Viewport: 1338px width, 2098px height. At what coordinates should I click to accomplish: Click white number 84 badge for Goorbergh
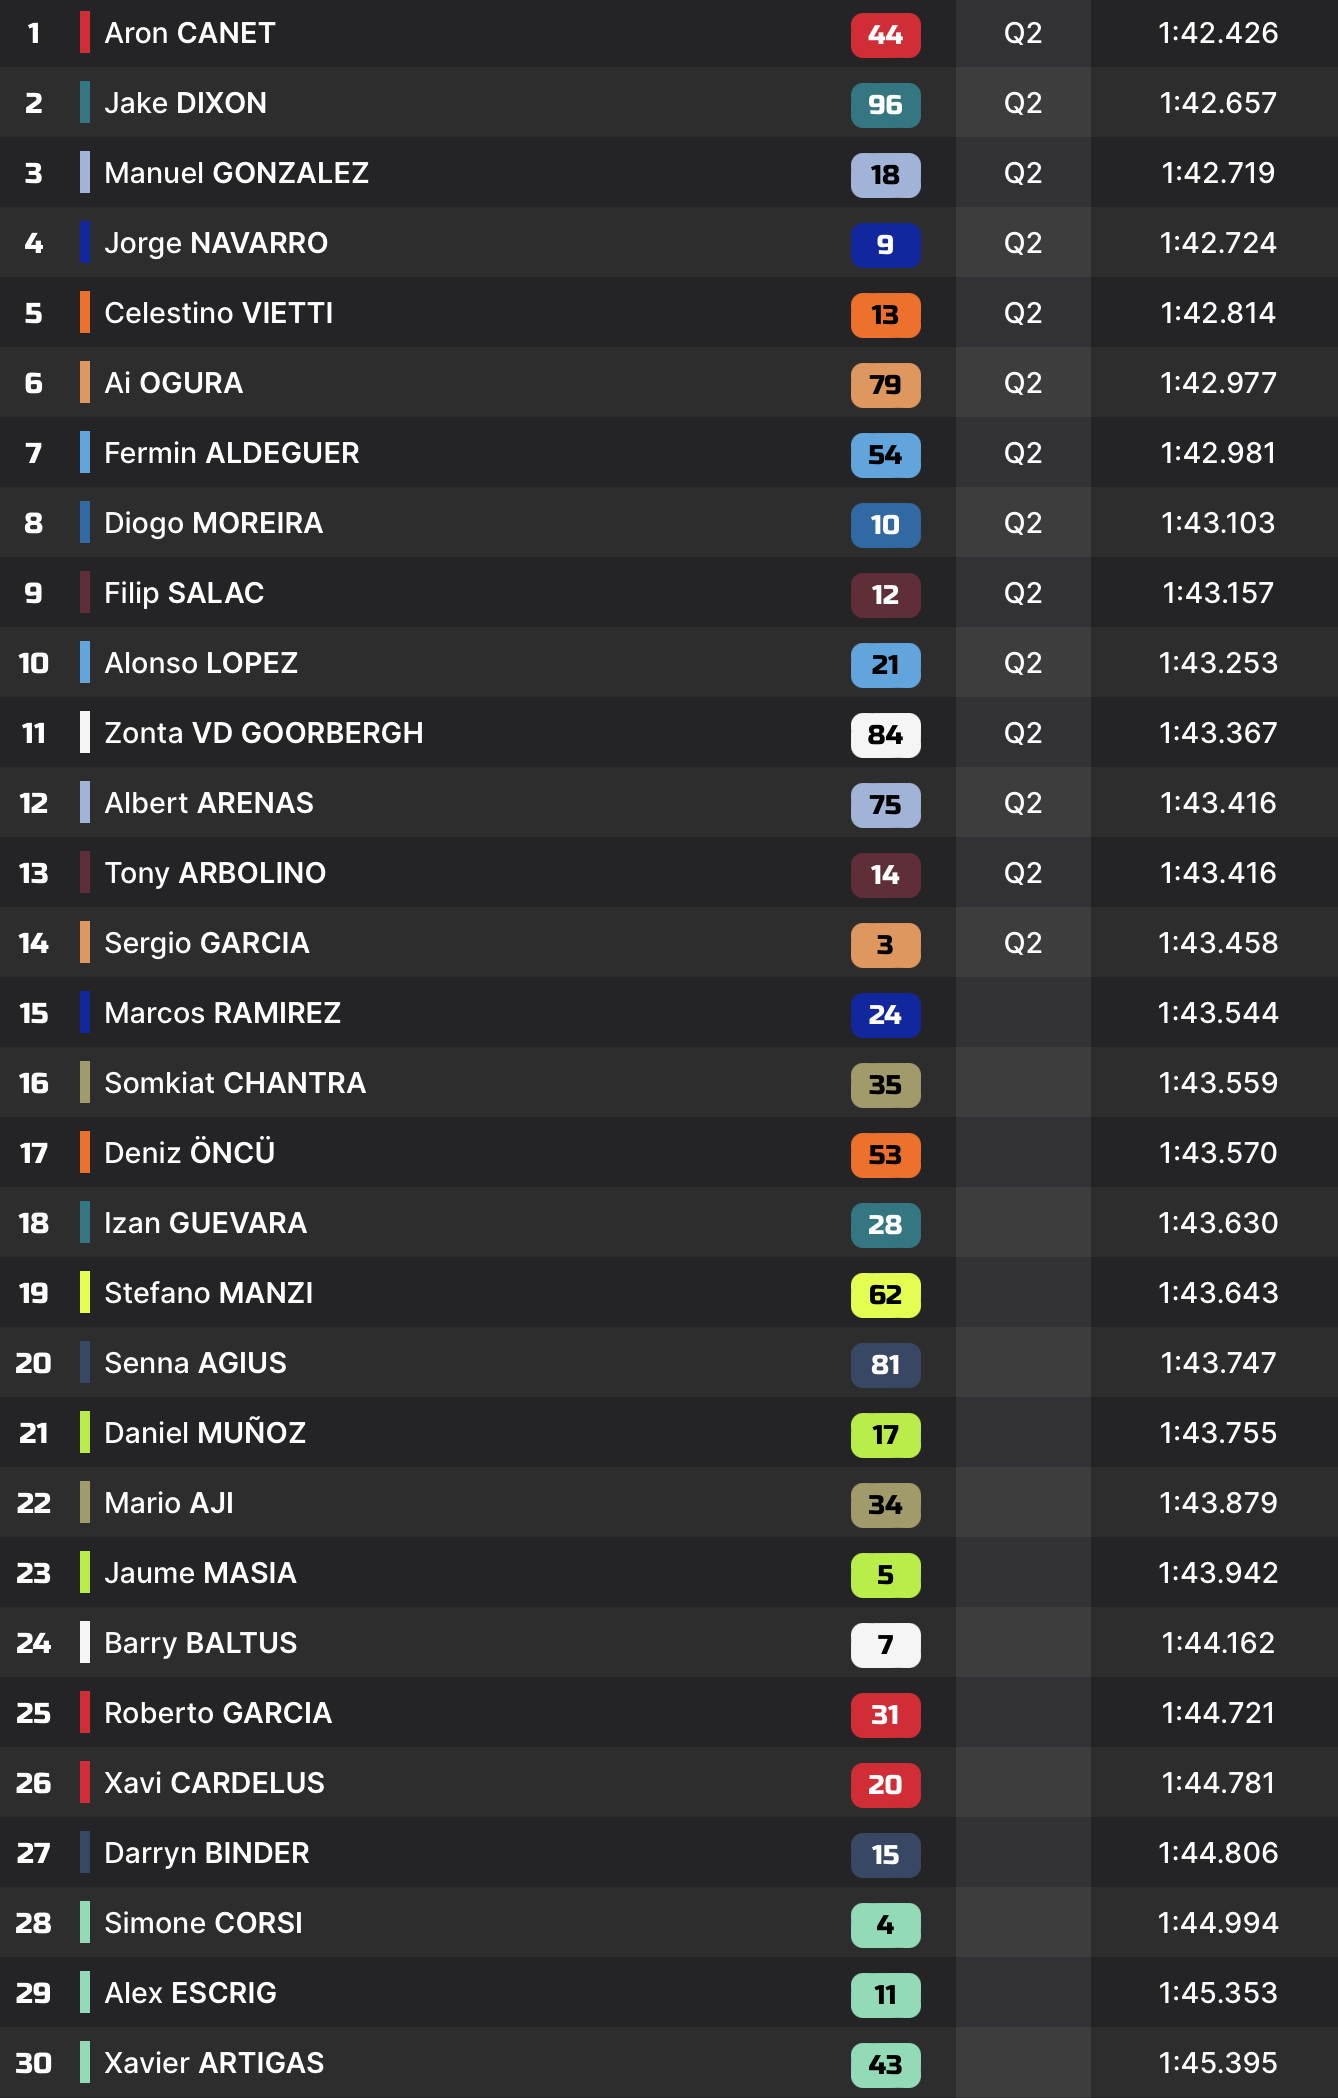pyautogui.click(x=885, y=735)
